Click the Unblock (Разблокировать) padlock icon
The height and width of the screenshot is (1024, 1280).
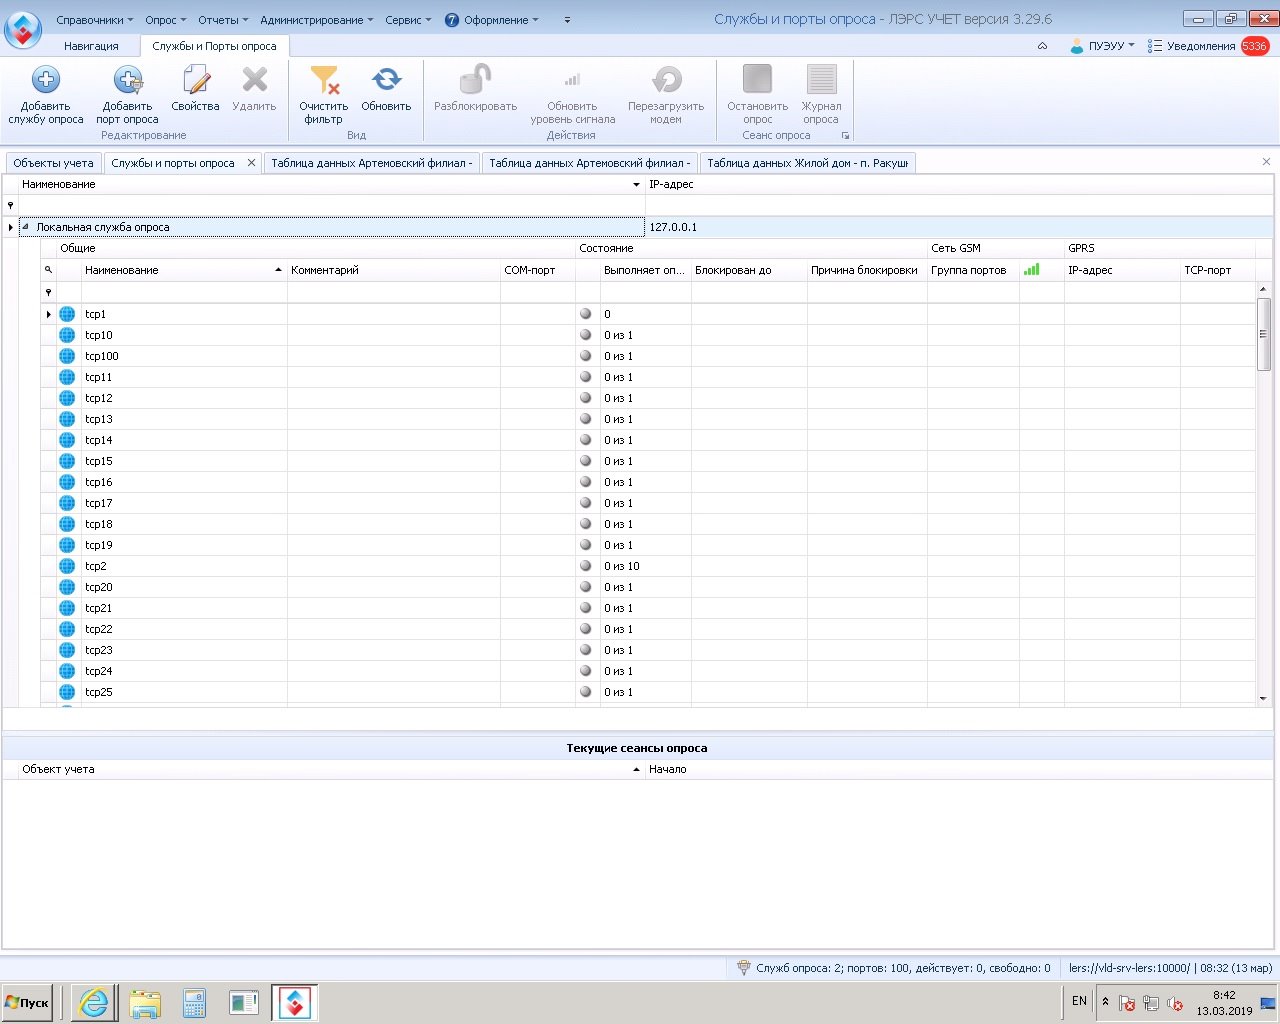click(x=475, y=80)
